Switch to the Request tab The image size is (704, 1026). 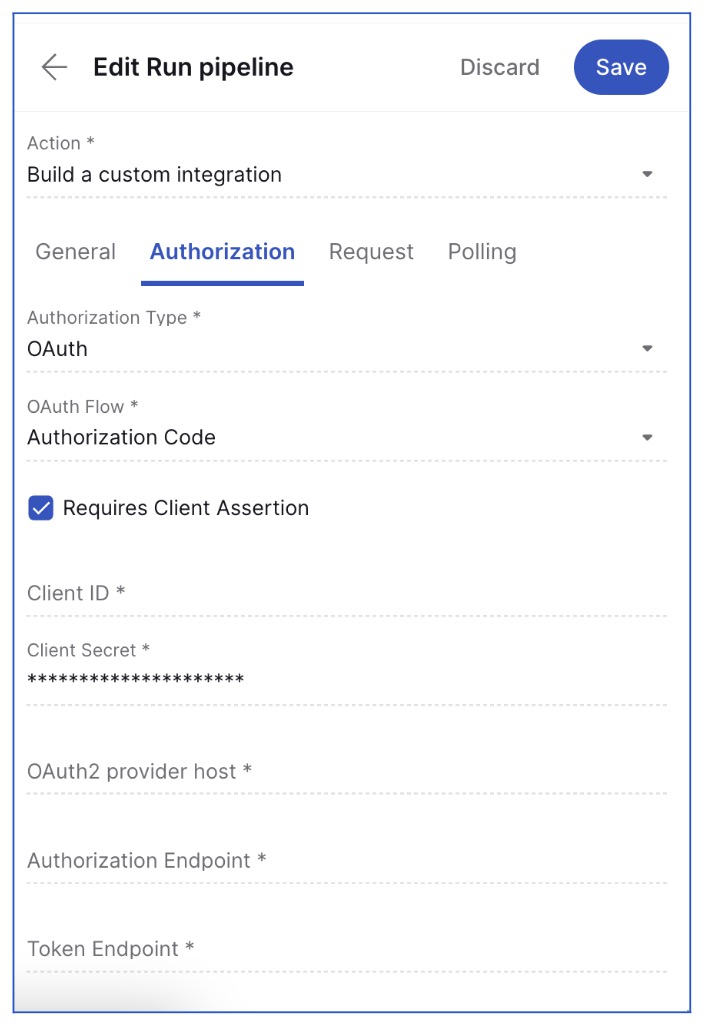coord(371,252)
